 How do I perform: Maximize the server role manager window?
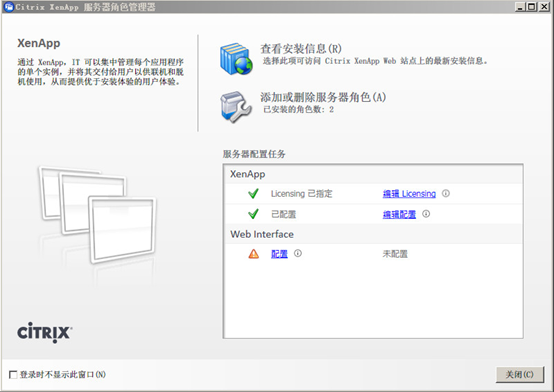[531, 7]
